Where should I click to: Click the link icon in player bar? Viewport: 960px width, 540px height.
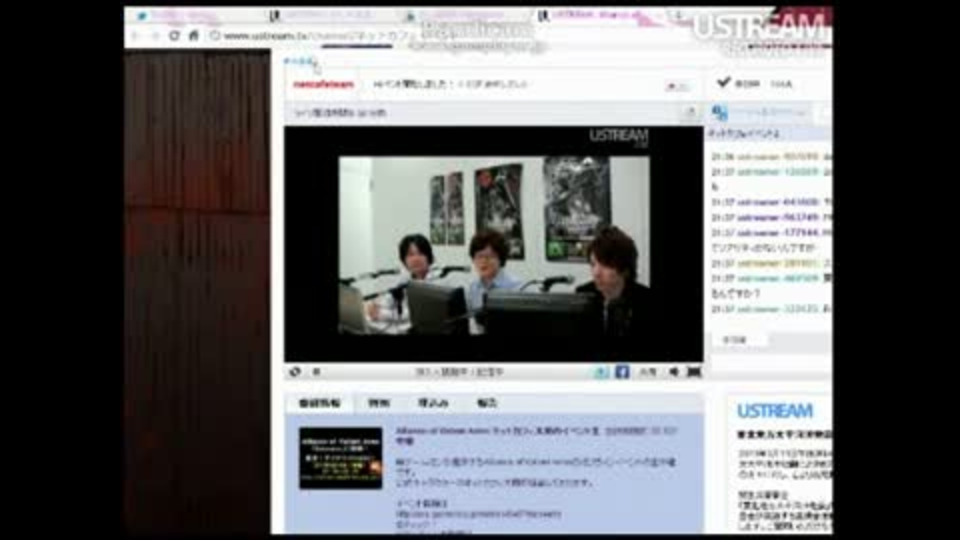(295, 372)
